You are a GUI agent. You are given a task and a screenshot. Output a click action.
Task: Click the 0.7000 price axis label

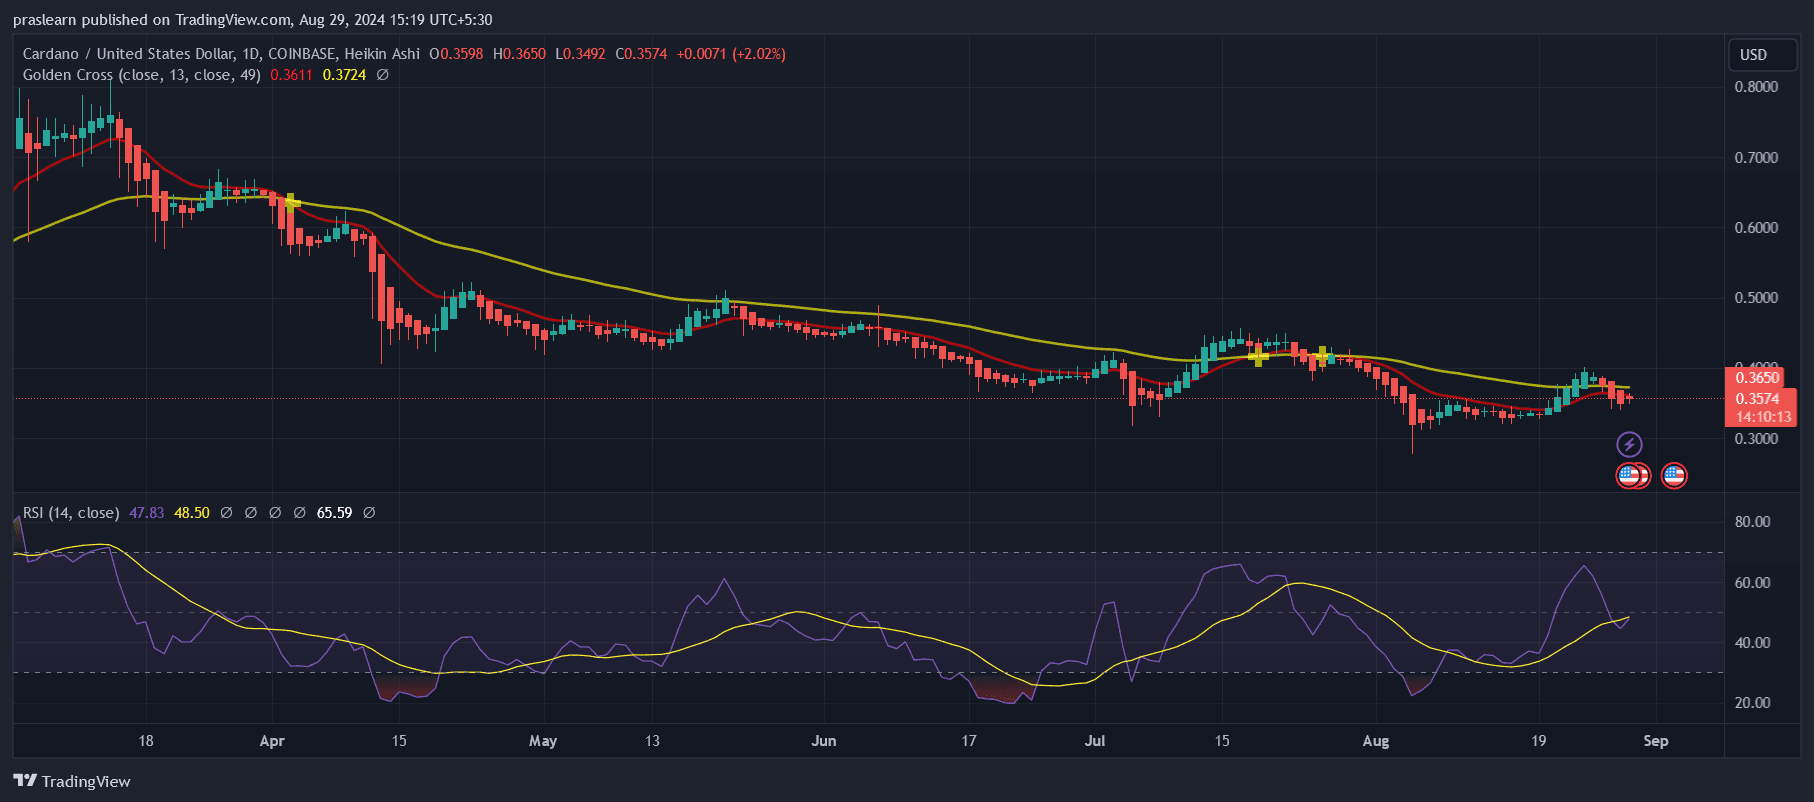[x=1756, y=158]
